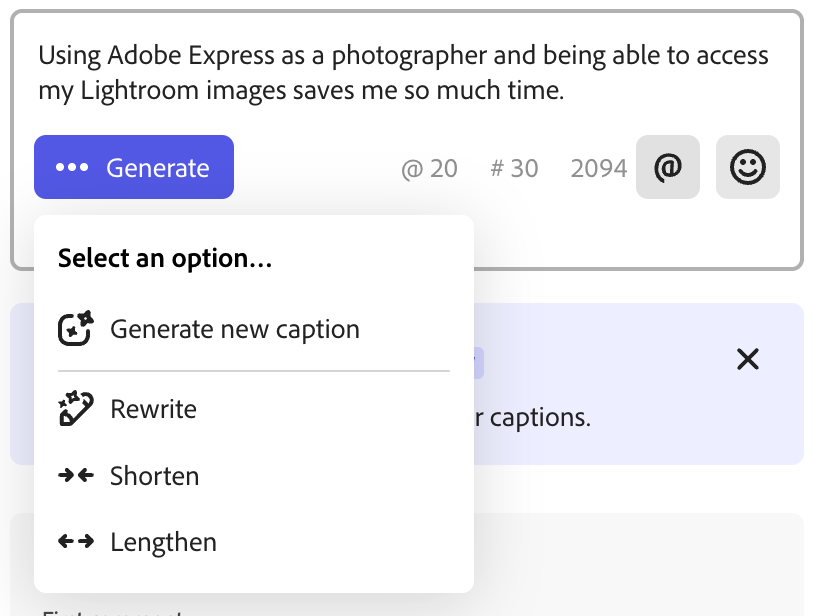Screen dimensions: 826x616
Task: Click the sparkle Generate new caption icon
Action: 77,329
